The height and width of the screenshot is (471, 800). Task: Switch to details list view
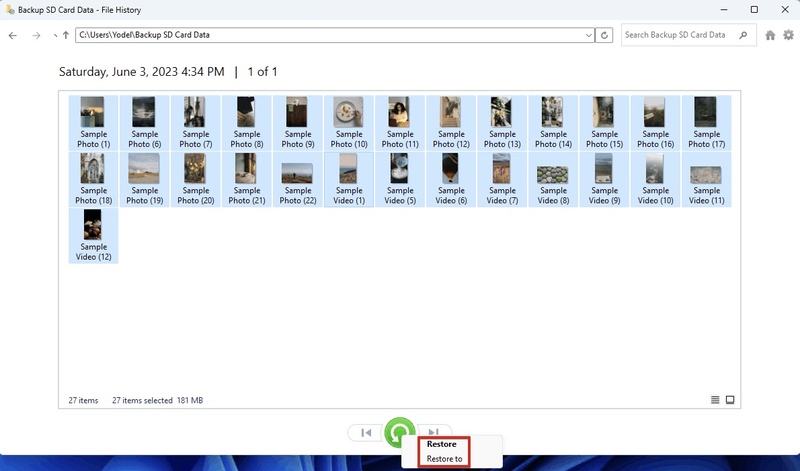tap(715, 400)
